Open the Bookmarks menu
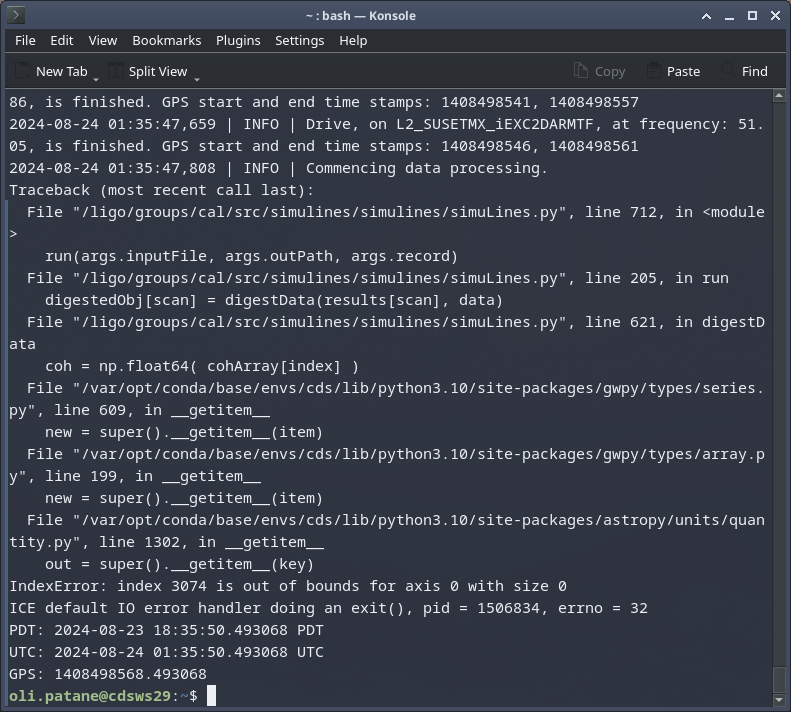This screenshot has height=712, width=791. pyautogui.click(x=166, y=40)
